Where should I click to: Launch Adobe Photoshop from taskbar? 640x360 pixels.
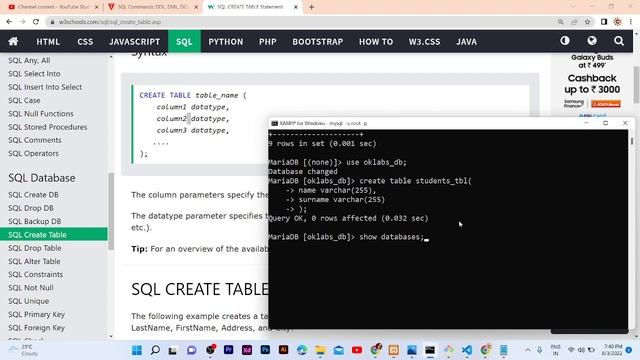click(265, 350)
